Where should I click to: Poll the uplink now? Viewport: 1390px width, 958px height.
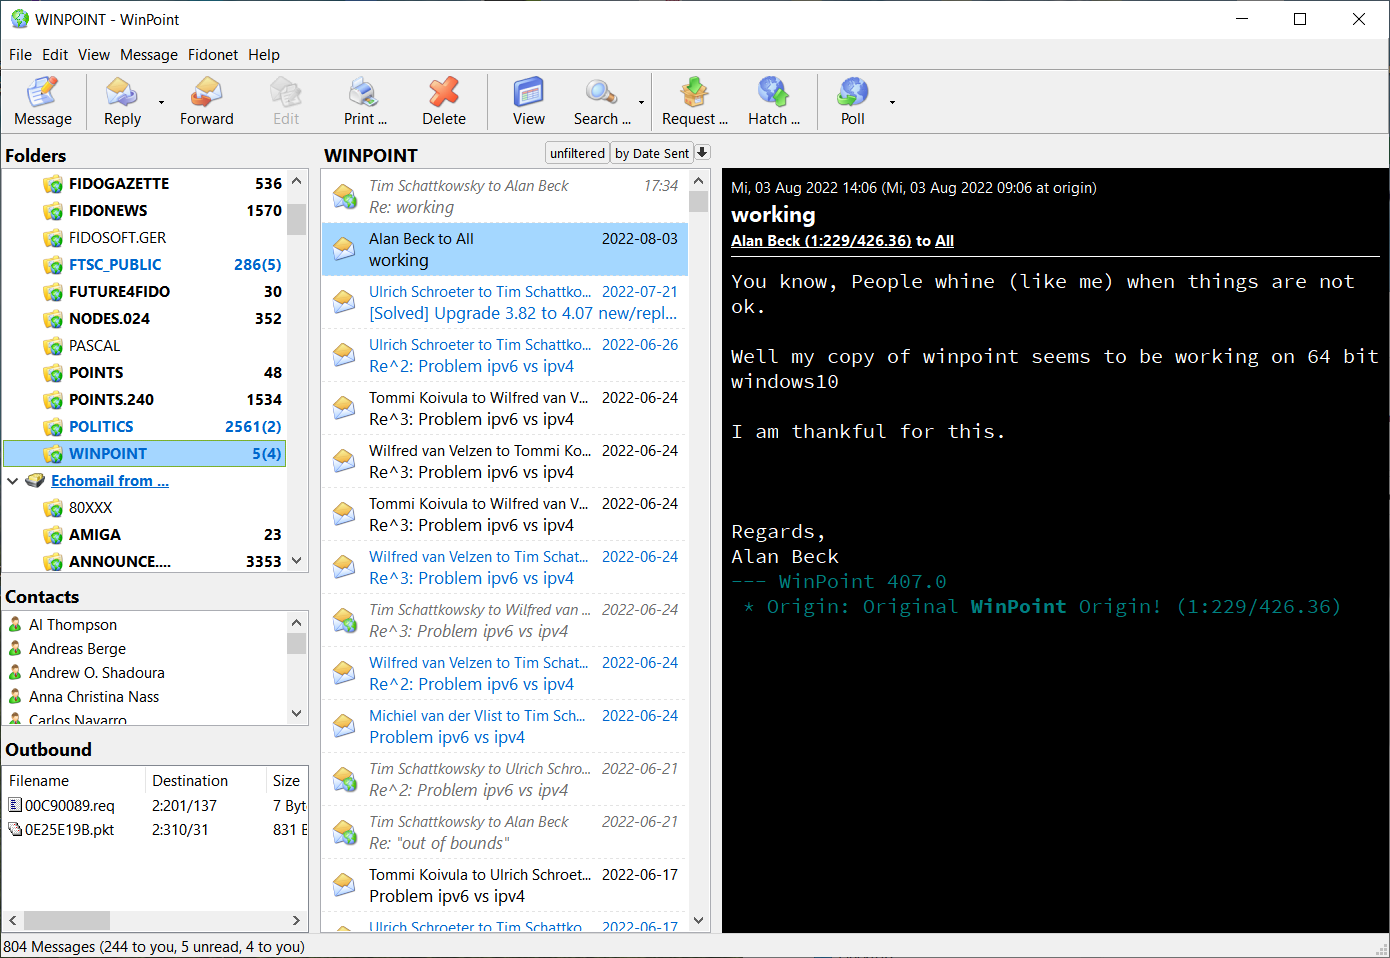click(853, 102)
